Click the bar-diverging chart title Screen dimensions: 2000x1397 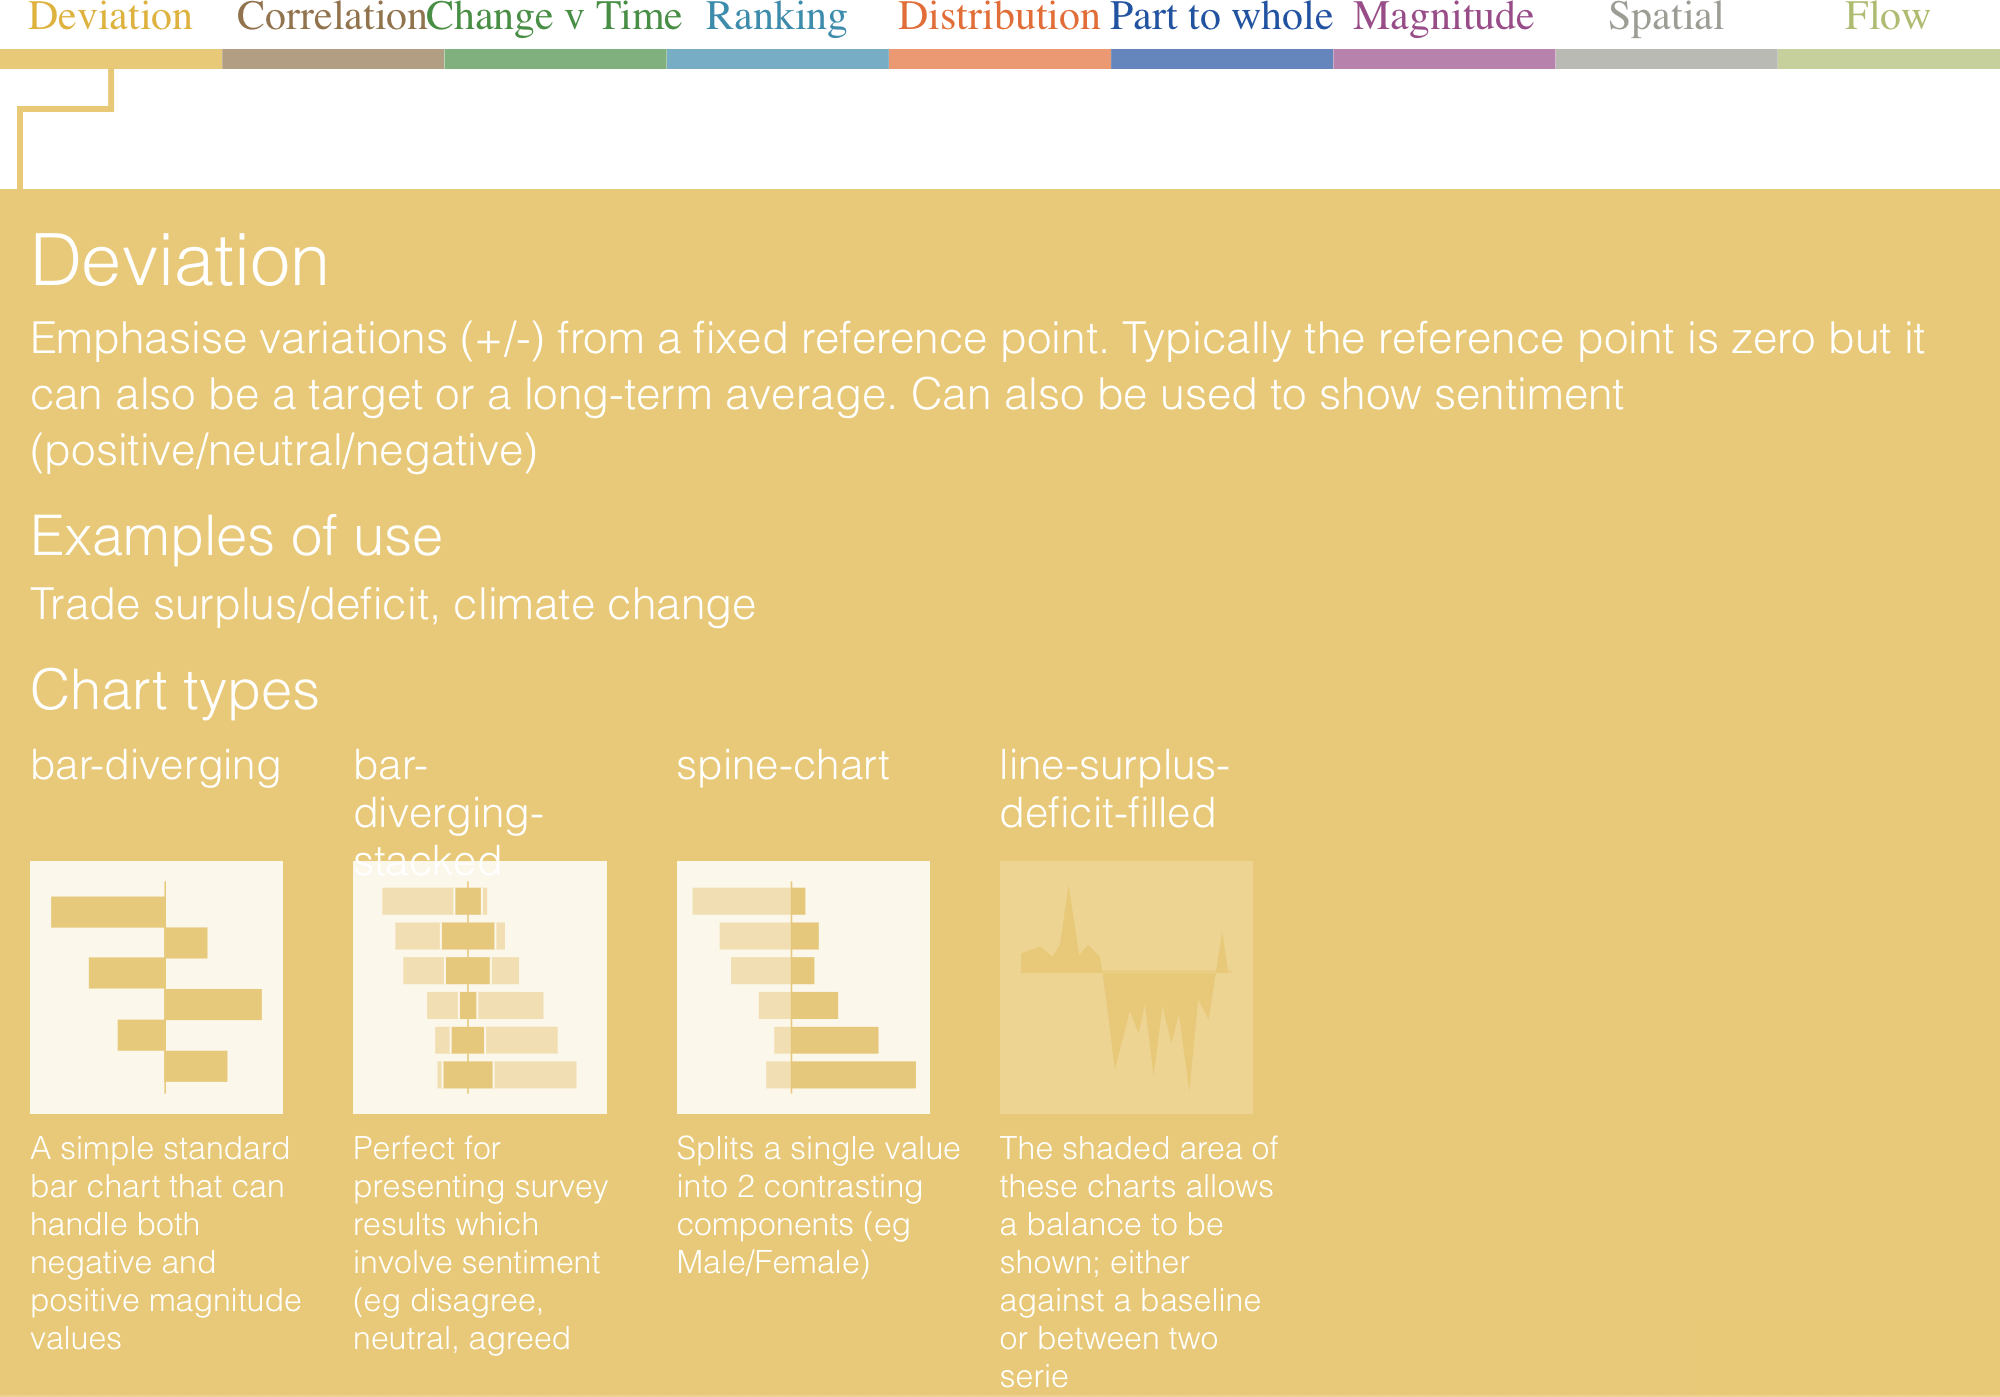[155, 766]
